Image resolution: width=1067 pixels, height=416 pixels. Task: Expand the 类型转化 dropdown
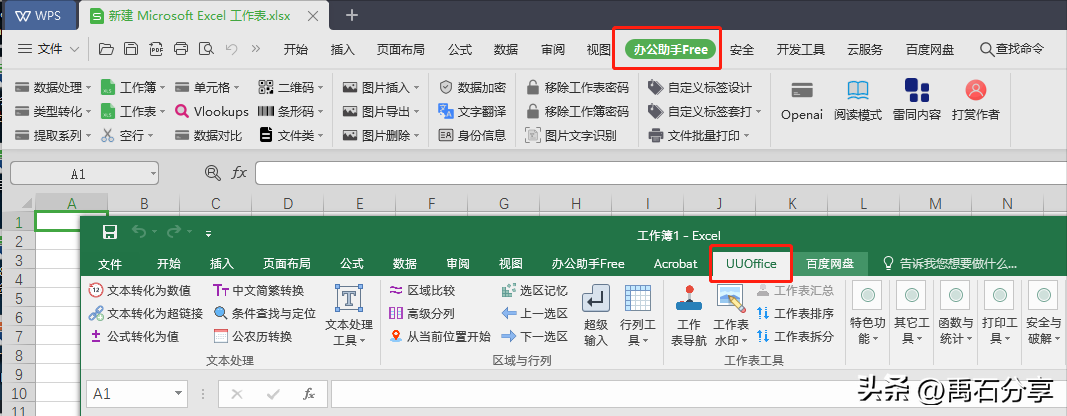[89, 112]
